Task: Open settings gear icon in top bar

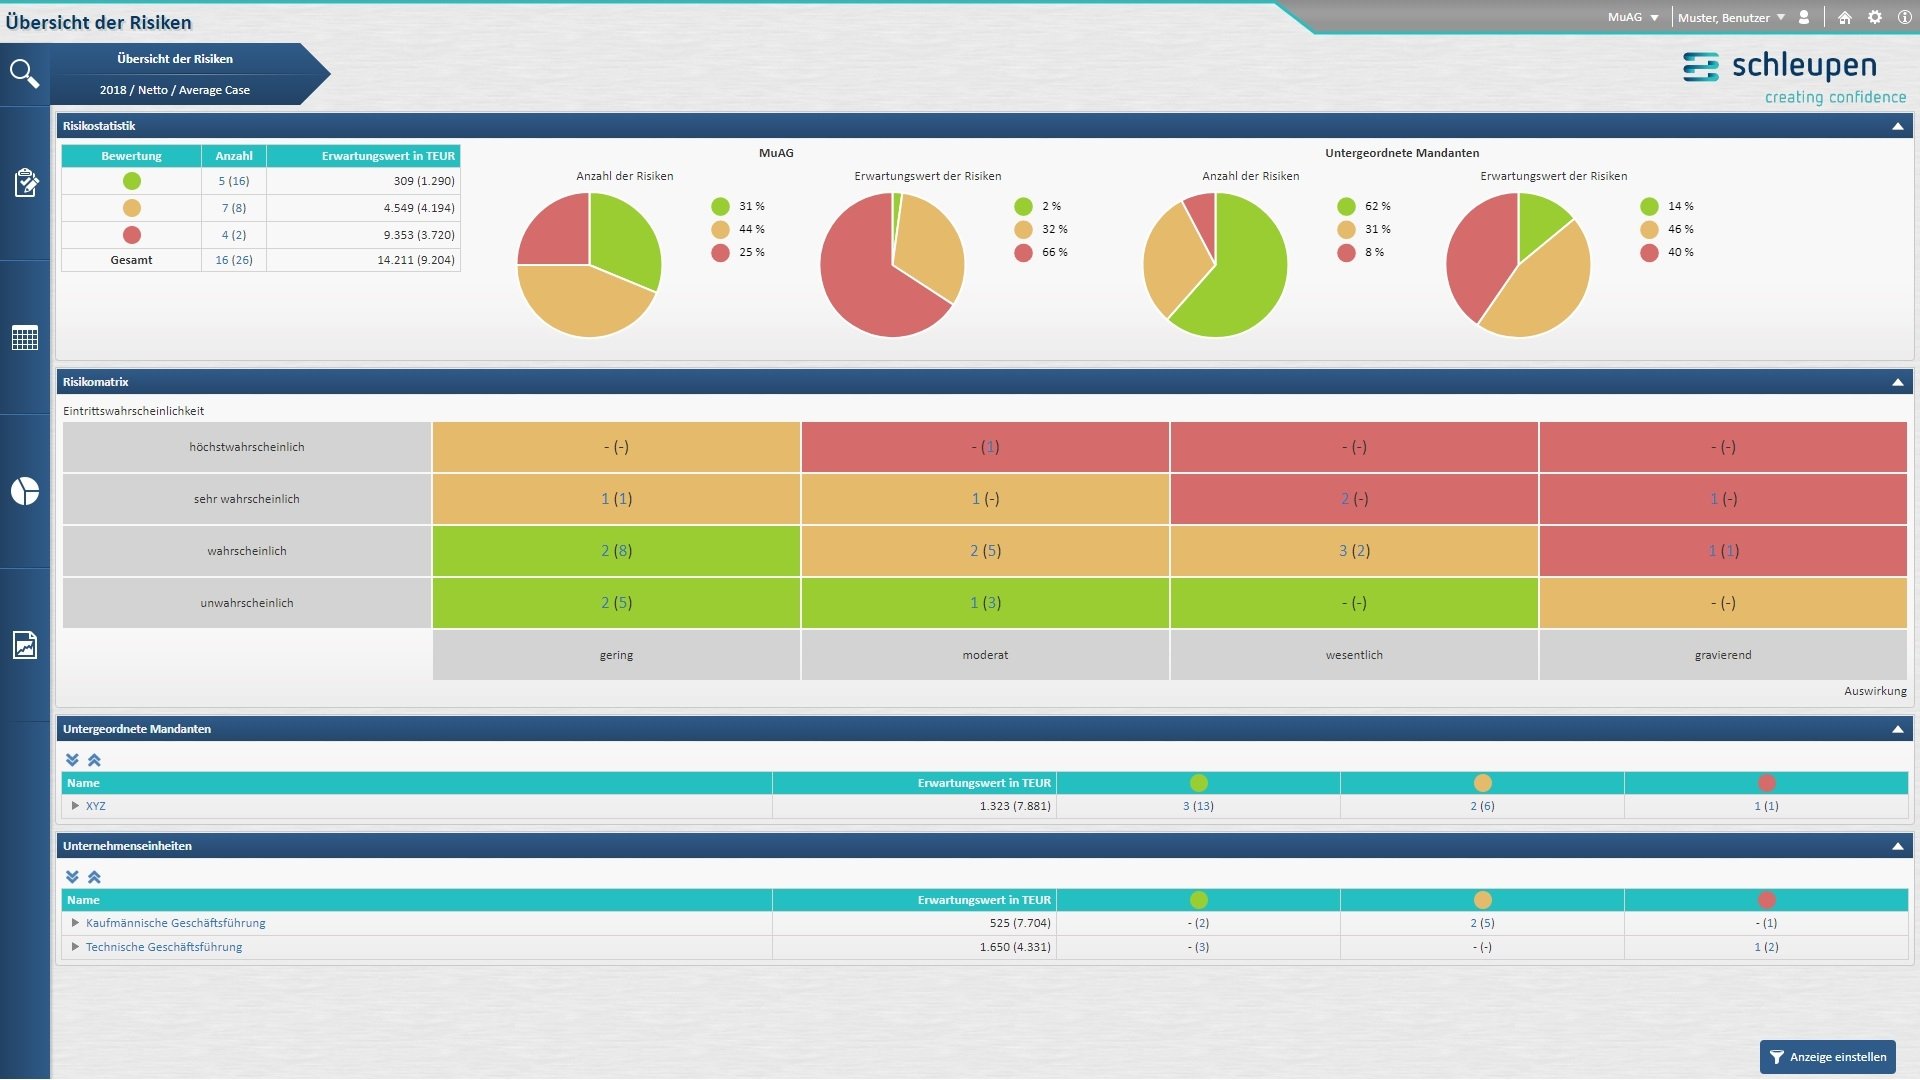Action: [1875, 17]
